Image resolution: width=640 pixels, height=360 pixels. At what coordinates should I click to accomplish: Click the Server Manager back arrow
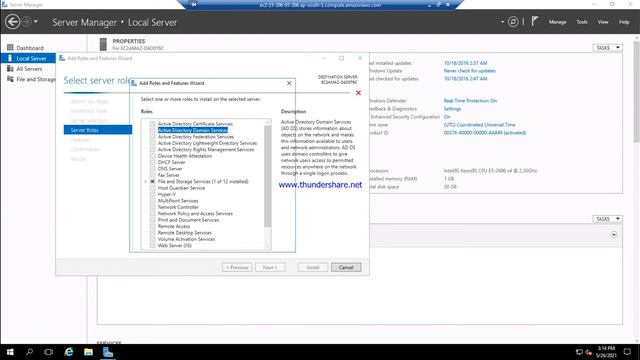(x=13, y=22)
